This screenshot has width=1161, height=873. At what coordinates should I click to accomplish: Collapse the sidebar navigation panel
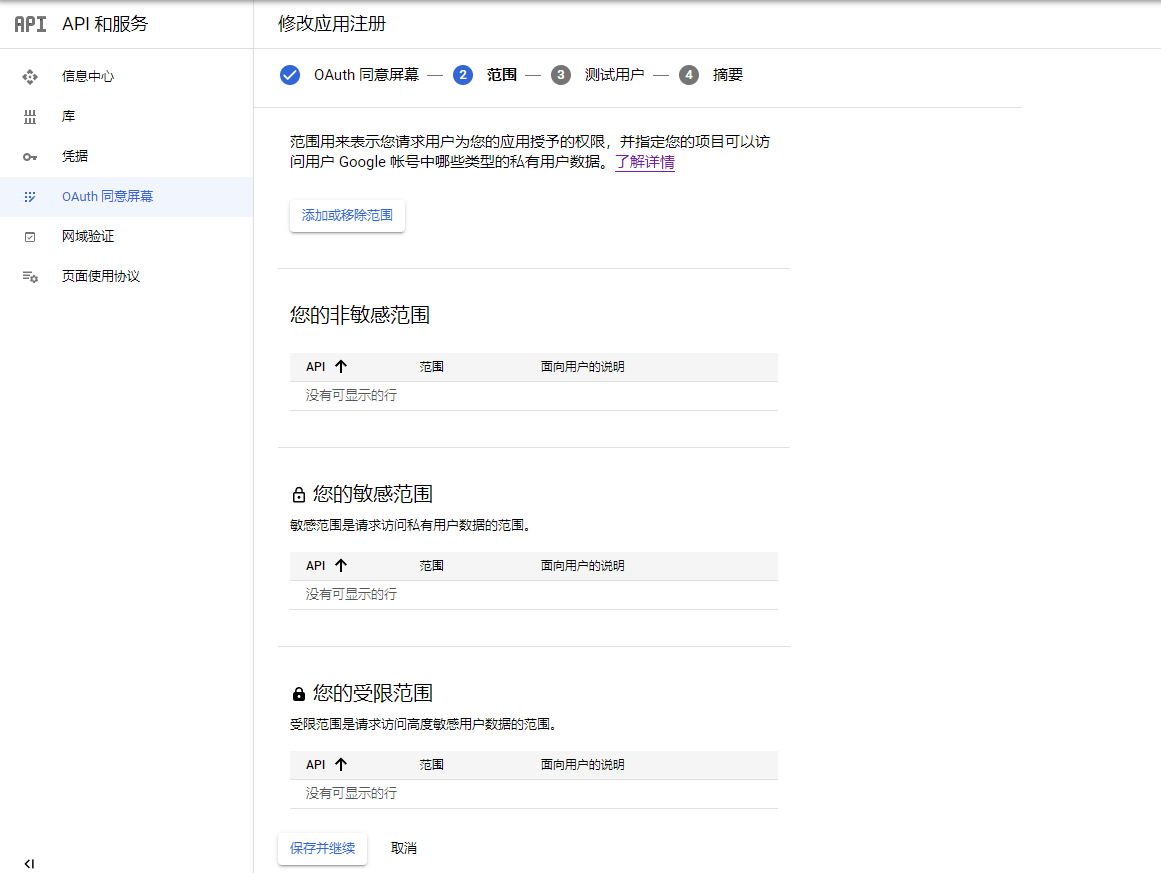tap(29, 863)
